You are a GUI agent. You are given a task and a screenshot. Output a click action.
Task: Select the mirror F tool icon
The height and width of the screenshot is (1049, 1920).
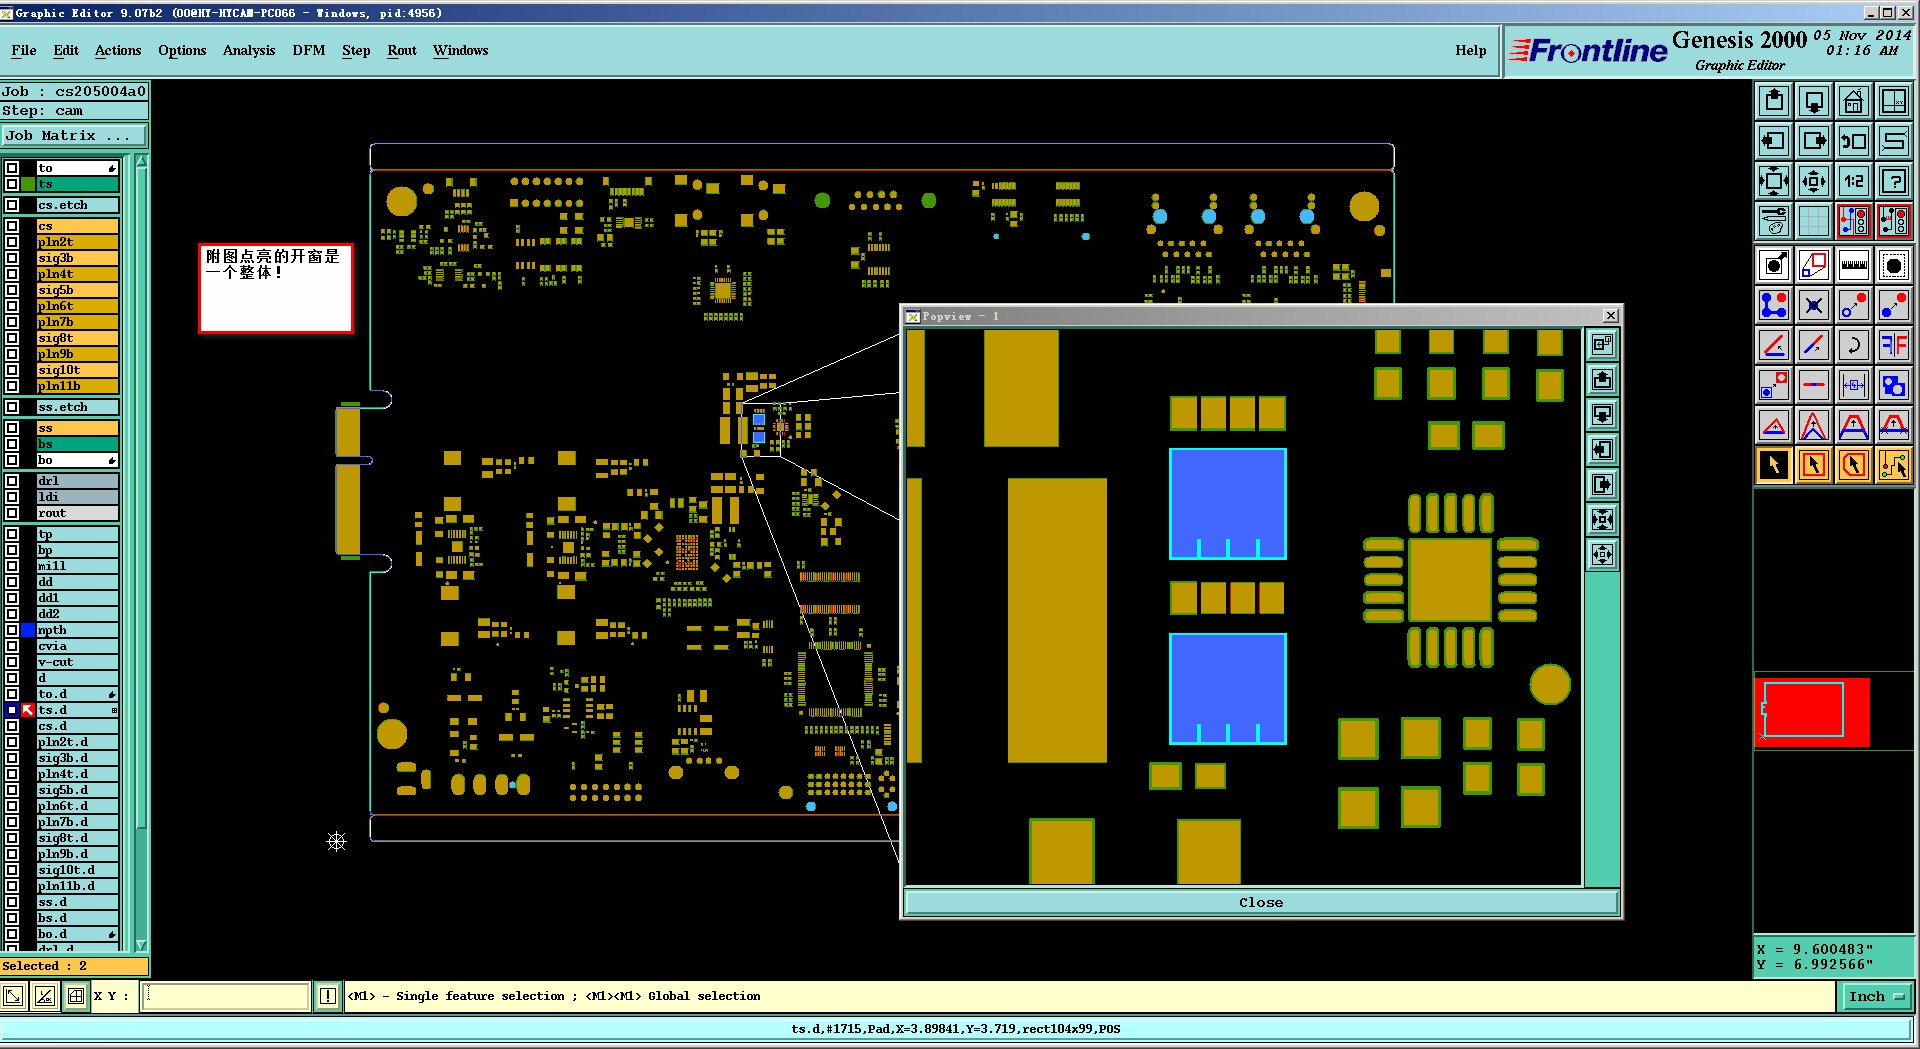[x=1894, y=345]
